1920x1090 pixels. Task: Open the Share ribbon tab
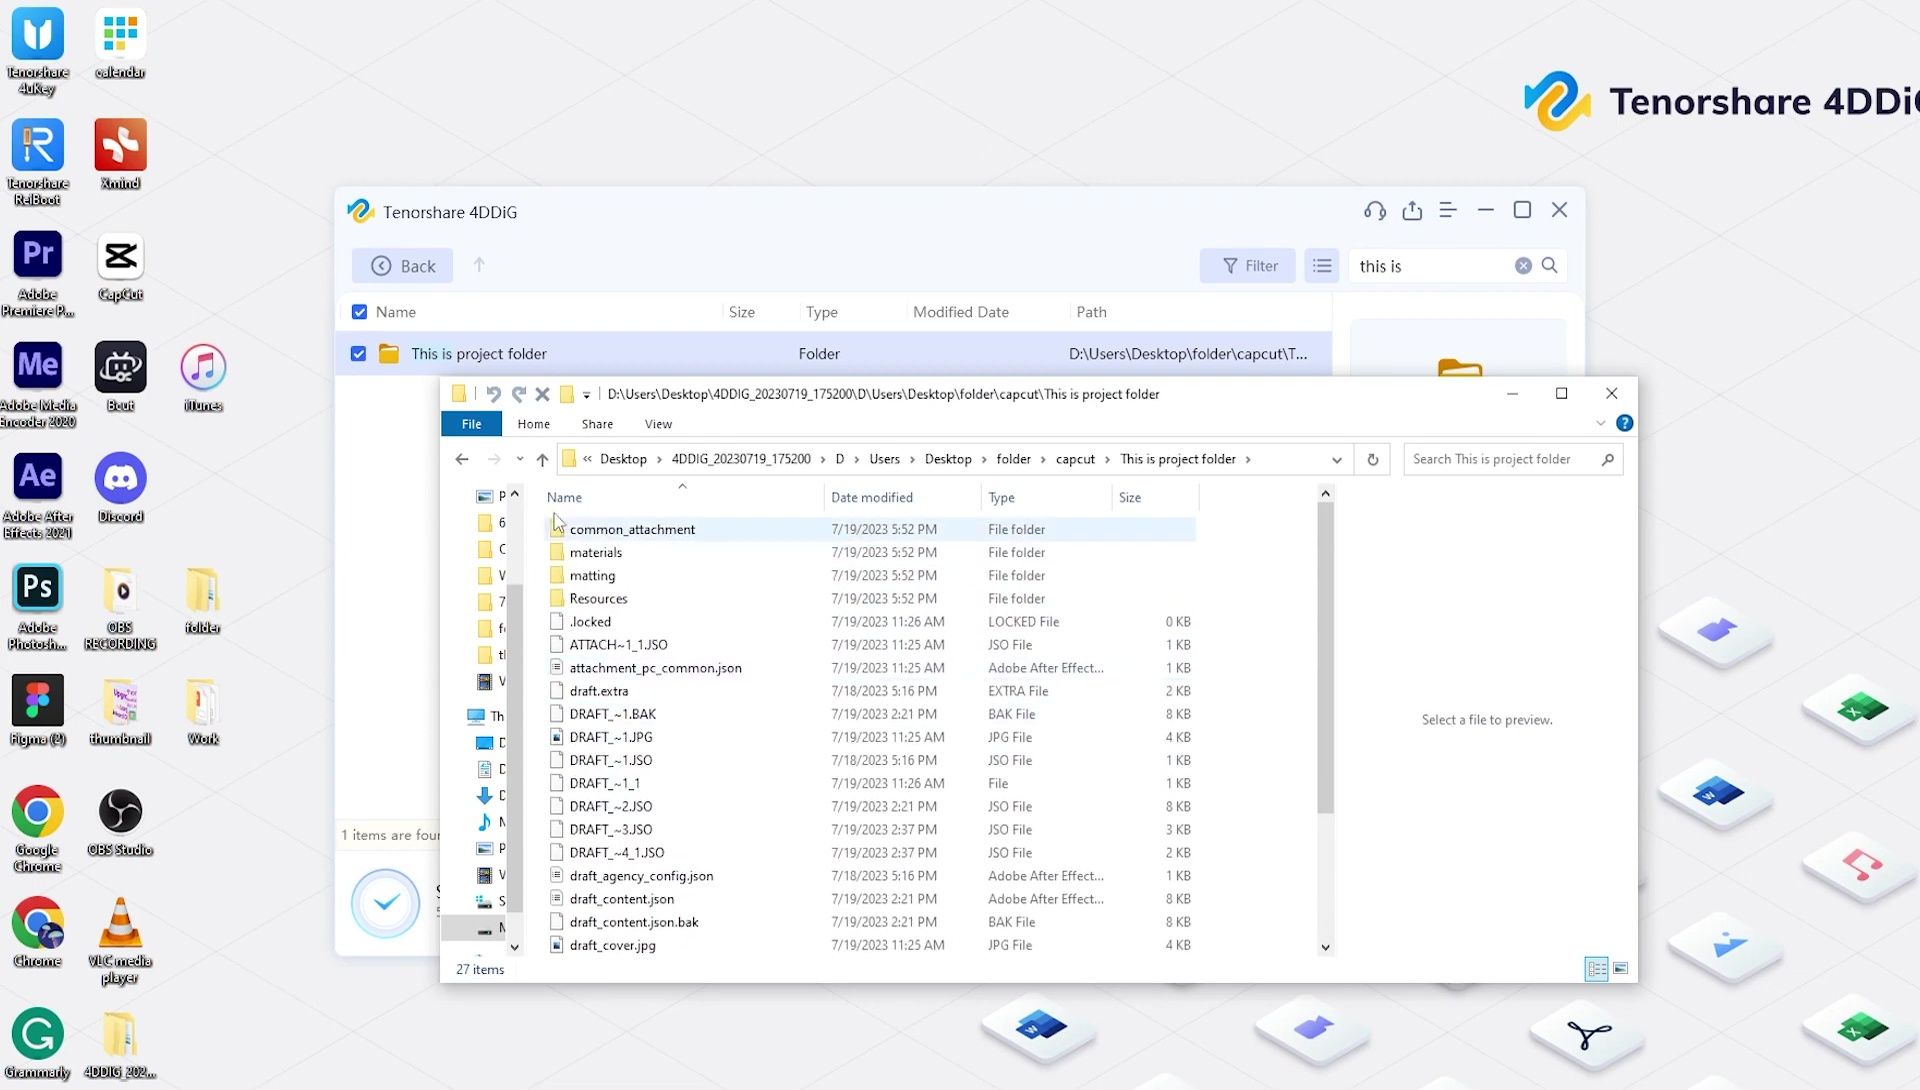point(597,424)
